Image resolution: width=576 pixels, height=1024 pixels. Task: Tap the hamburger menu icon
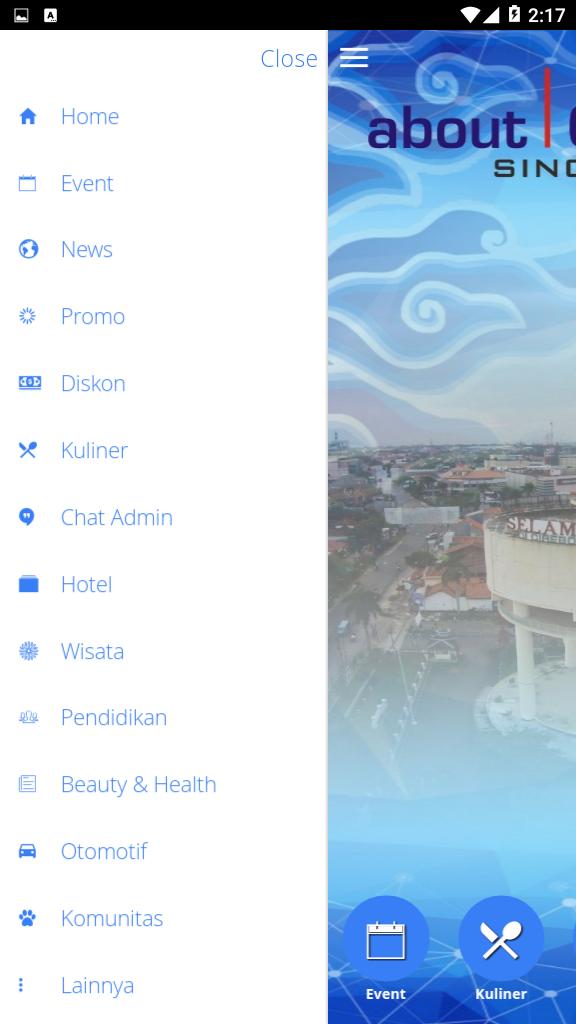click(354, 58)
